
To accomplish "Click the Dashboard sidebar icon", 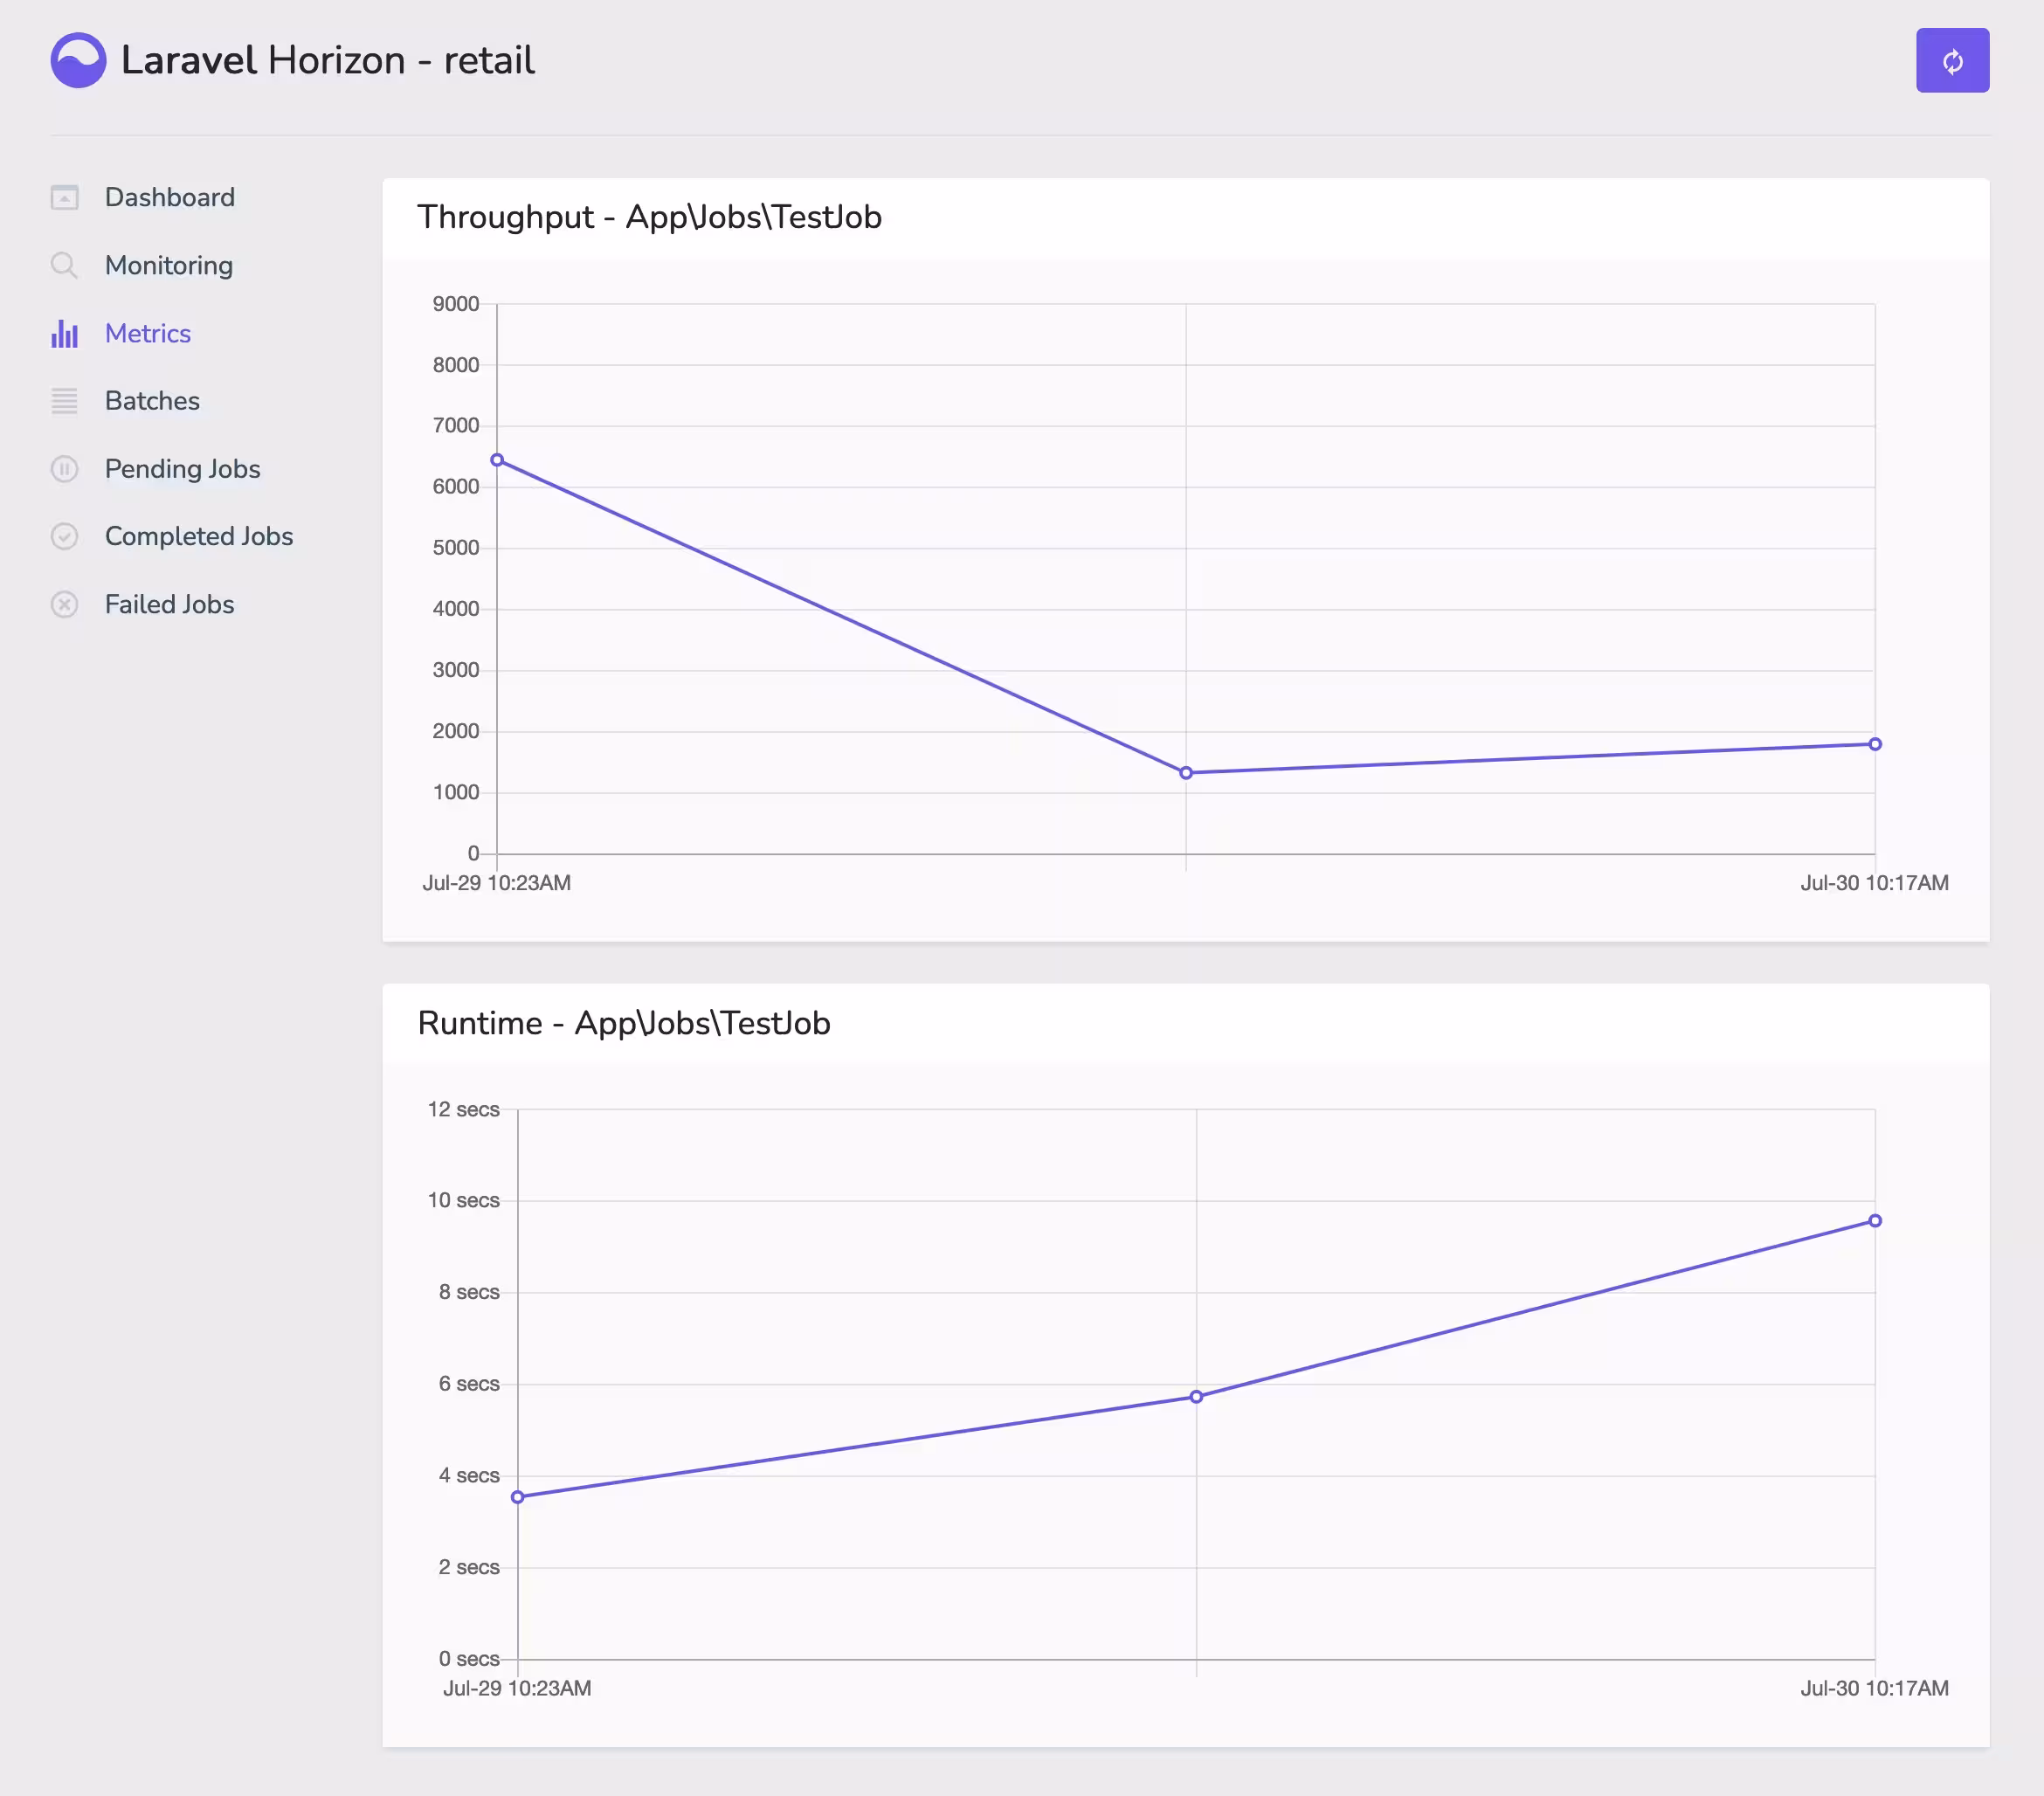I will coord(64,197).
